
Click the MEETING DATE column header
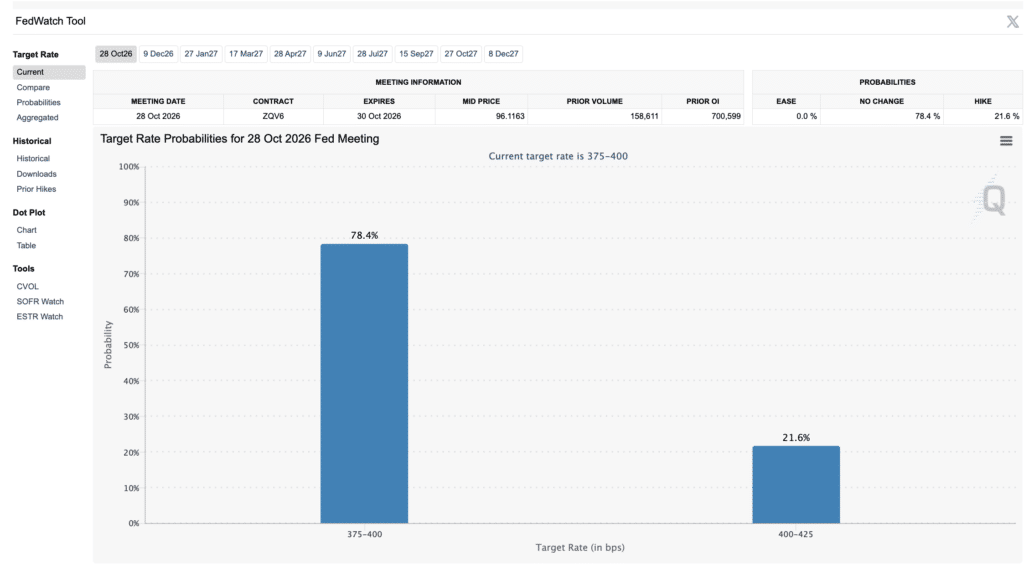click(158, 101)
